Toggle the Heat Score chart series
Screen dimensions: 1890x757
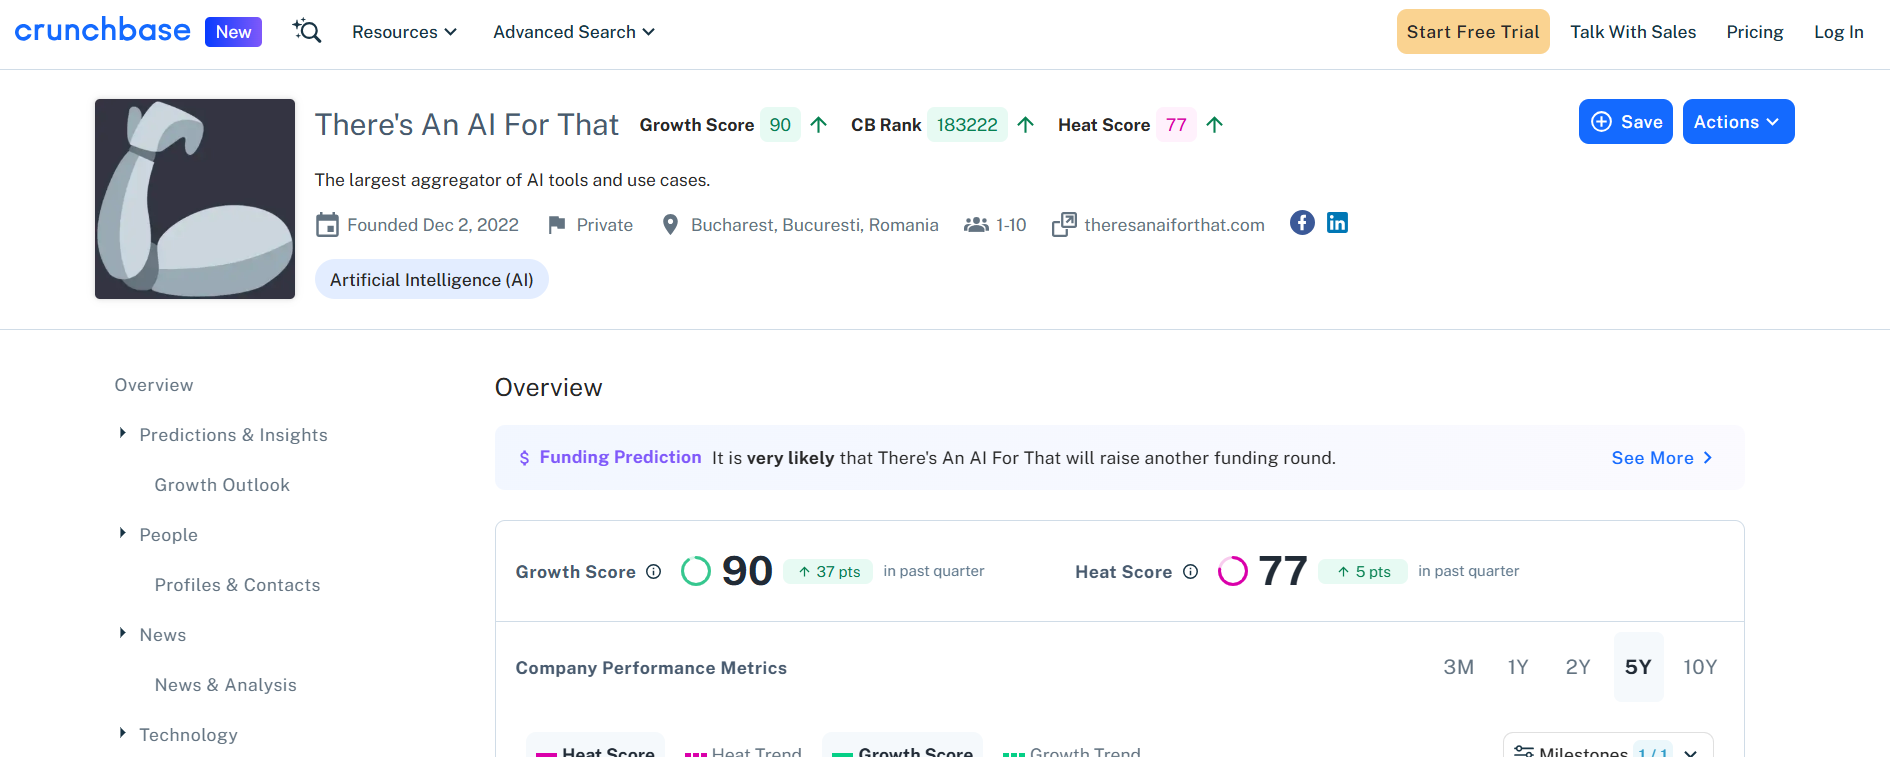595,747
